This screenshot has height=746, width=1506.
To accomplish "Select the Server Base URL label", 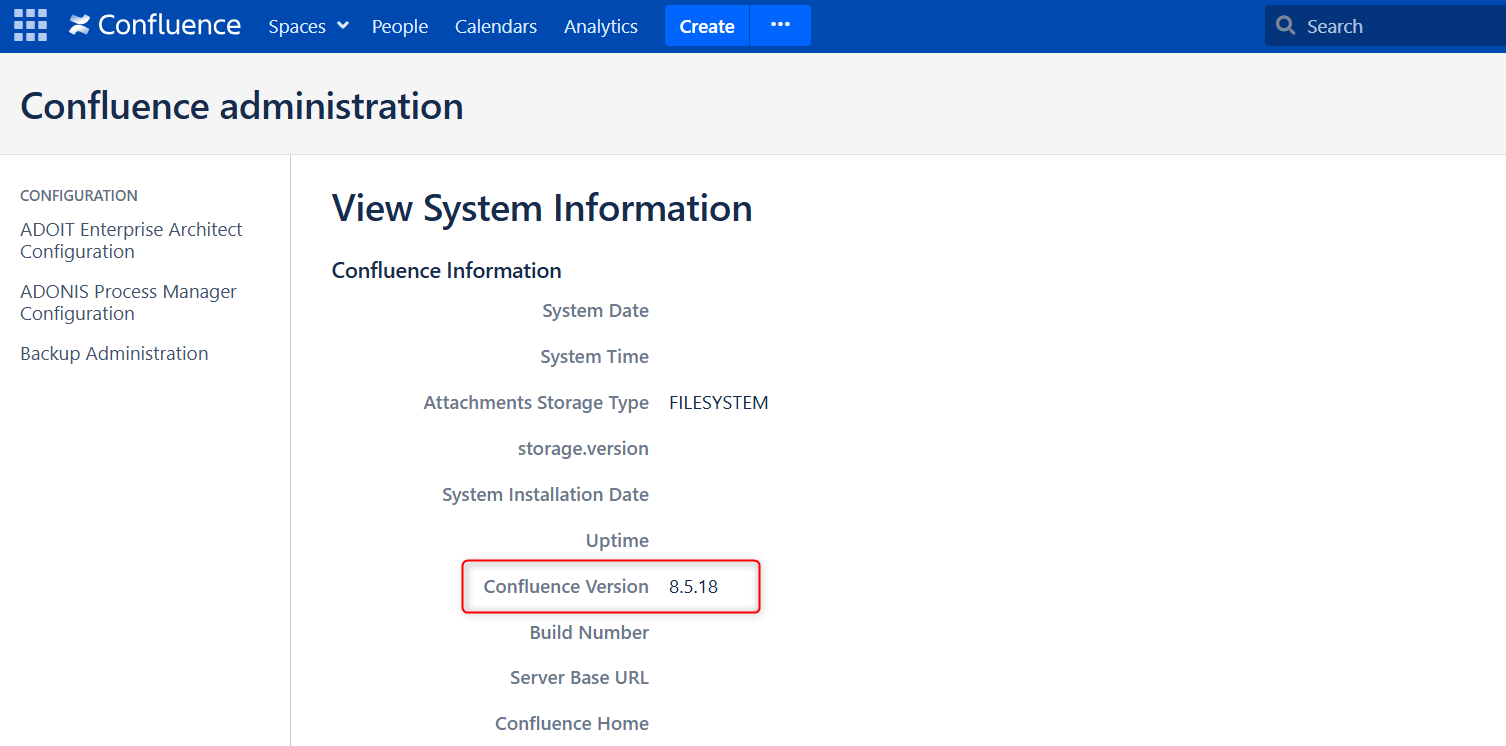I will (x=579, y=678).
